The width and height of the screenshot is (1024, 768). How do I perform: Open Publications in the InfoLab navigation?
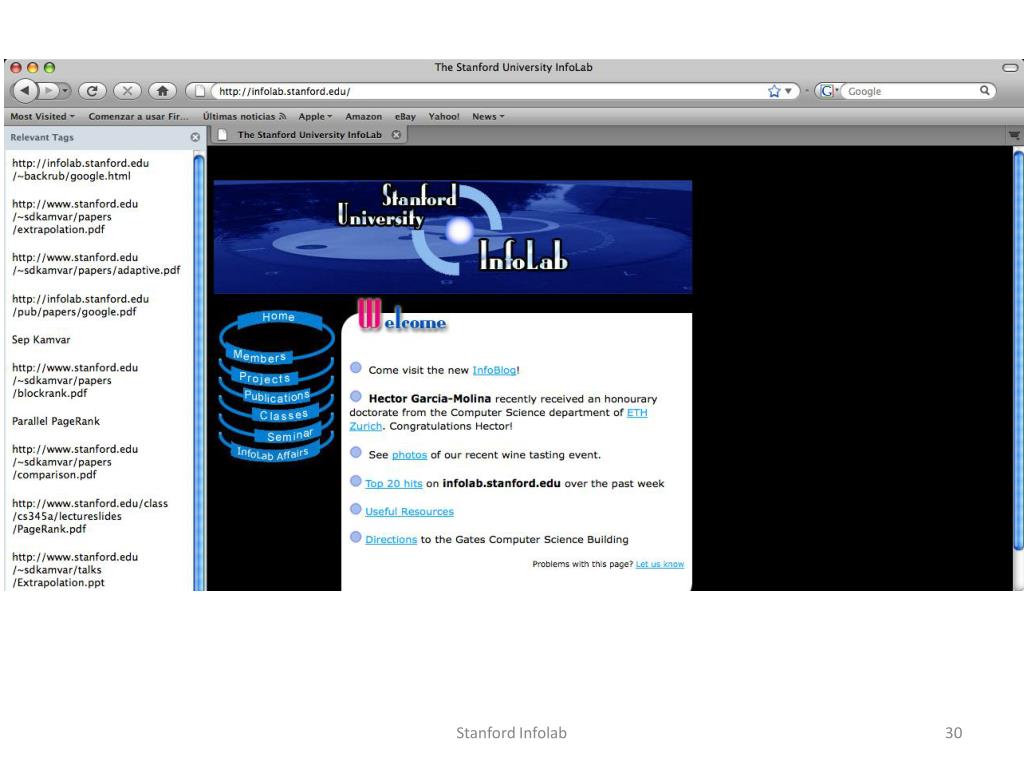[276, 396]
